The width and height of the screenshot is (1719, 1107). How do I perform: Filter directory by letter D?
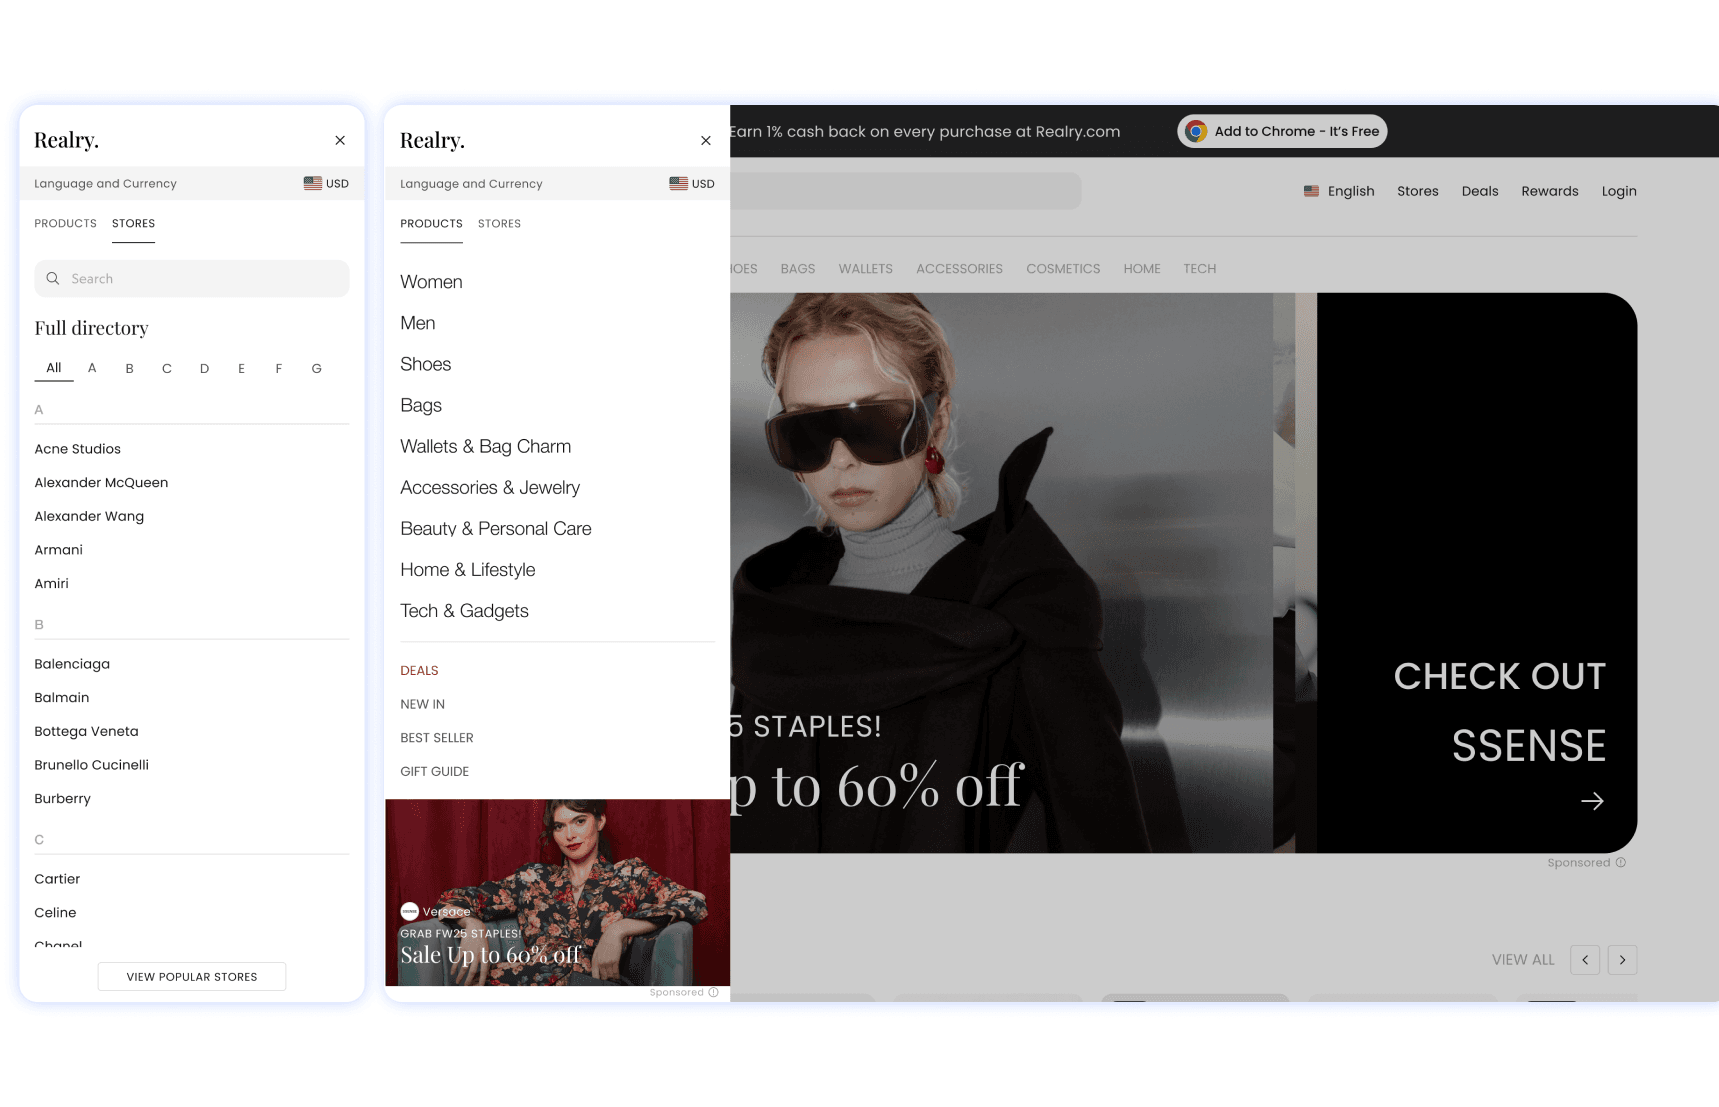pos(204,369)
